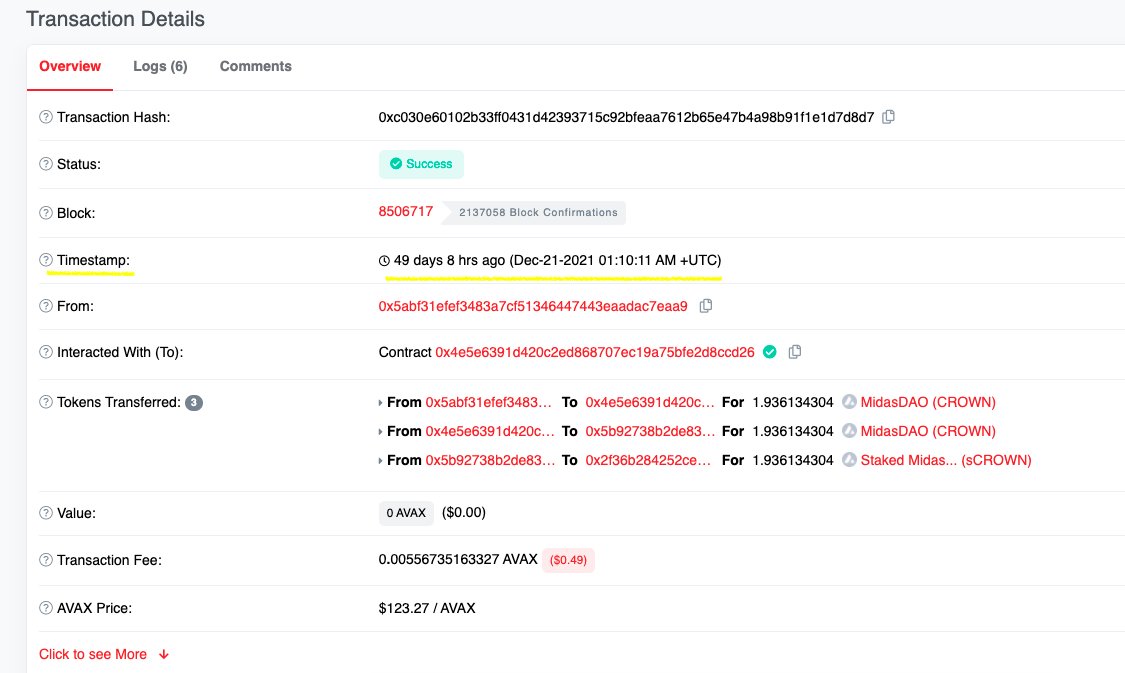This screenshot has height=673, width=1125.
Task: Open first MidasDAO (CROWN) token link
Action: 928,403
